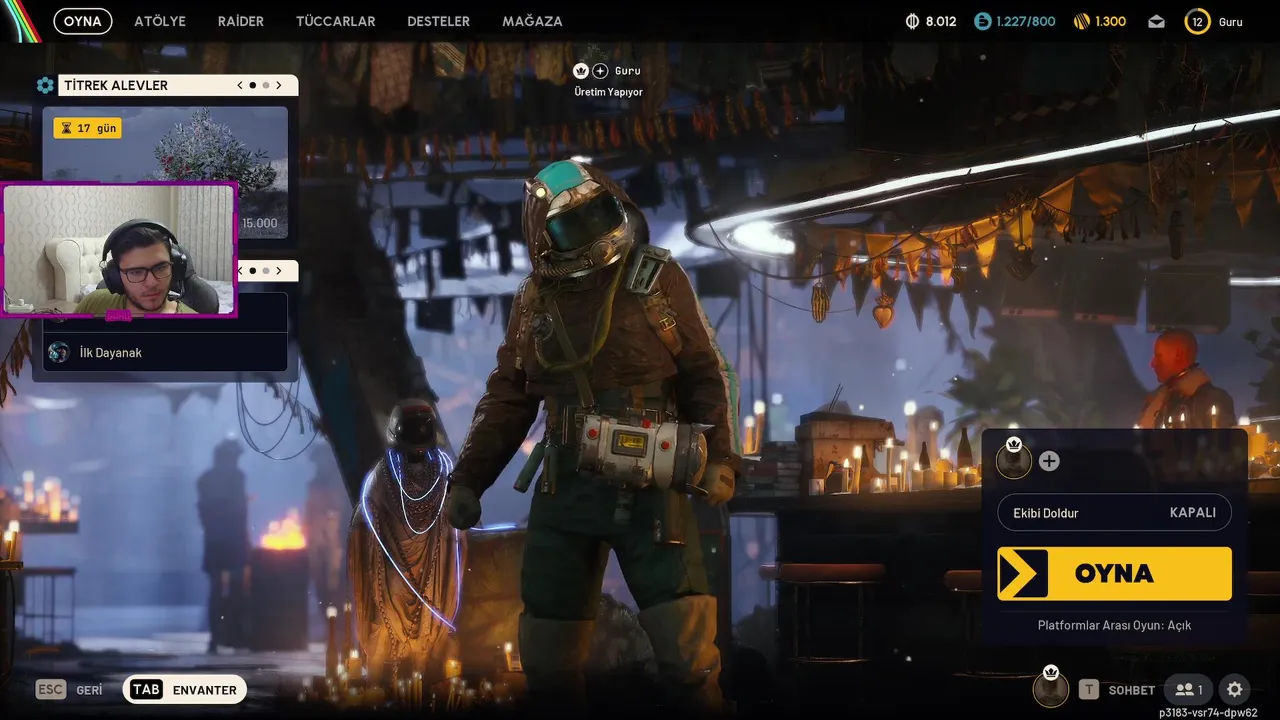
Task: Click the Üretim Yapıyor status text
Action: click(x=608, y=92)
